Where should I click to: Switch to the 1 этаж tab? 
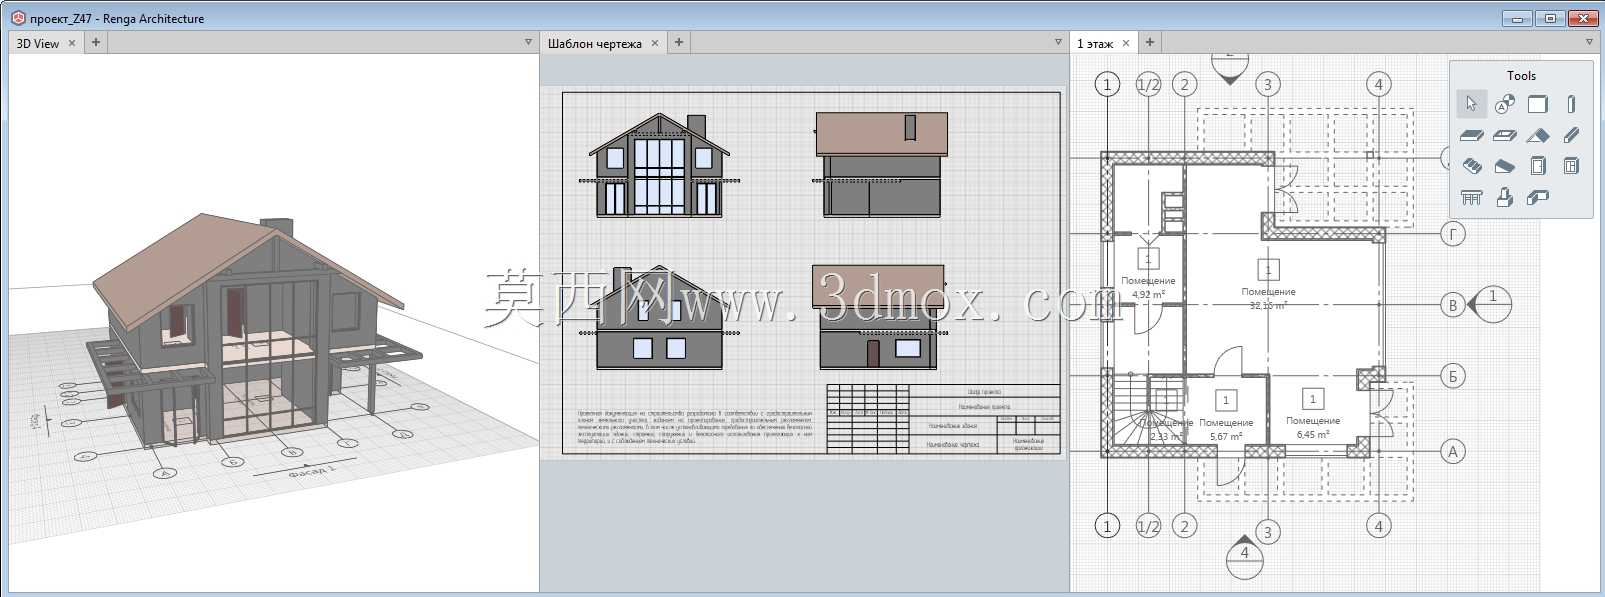point(1095,43)
